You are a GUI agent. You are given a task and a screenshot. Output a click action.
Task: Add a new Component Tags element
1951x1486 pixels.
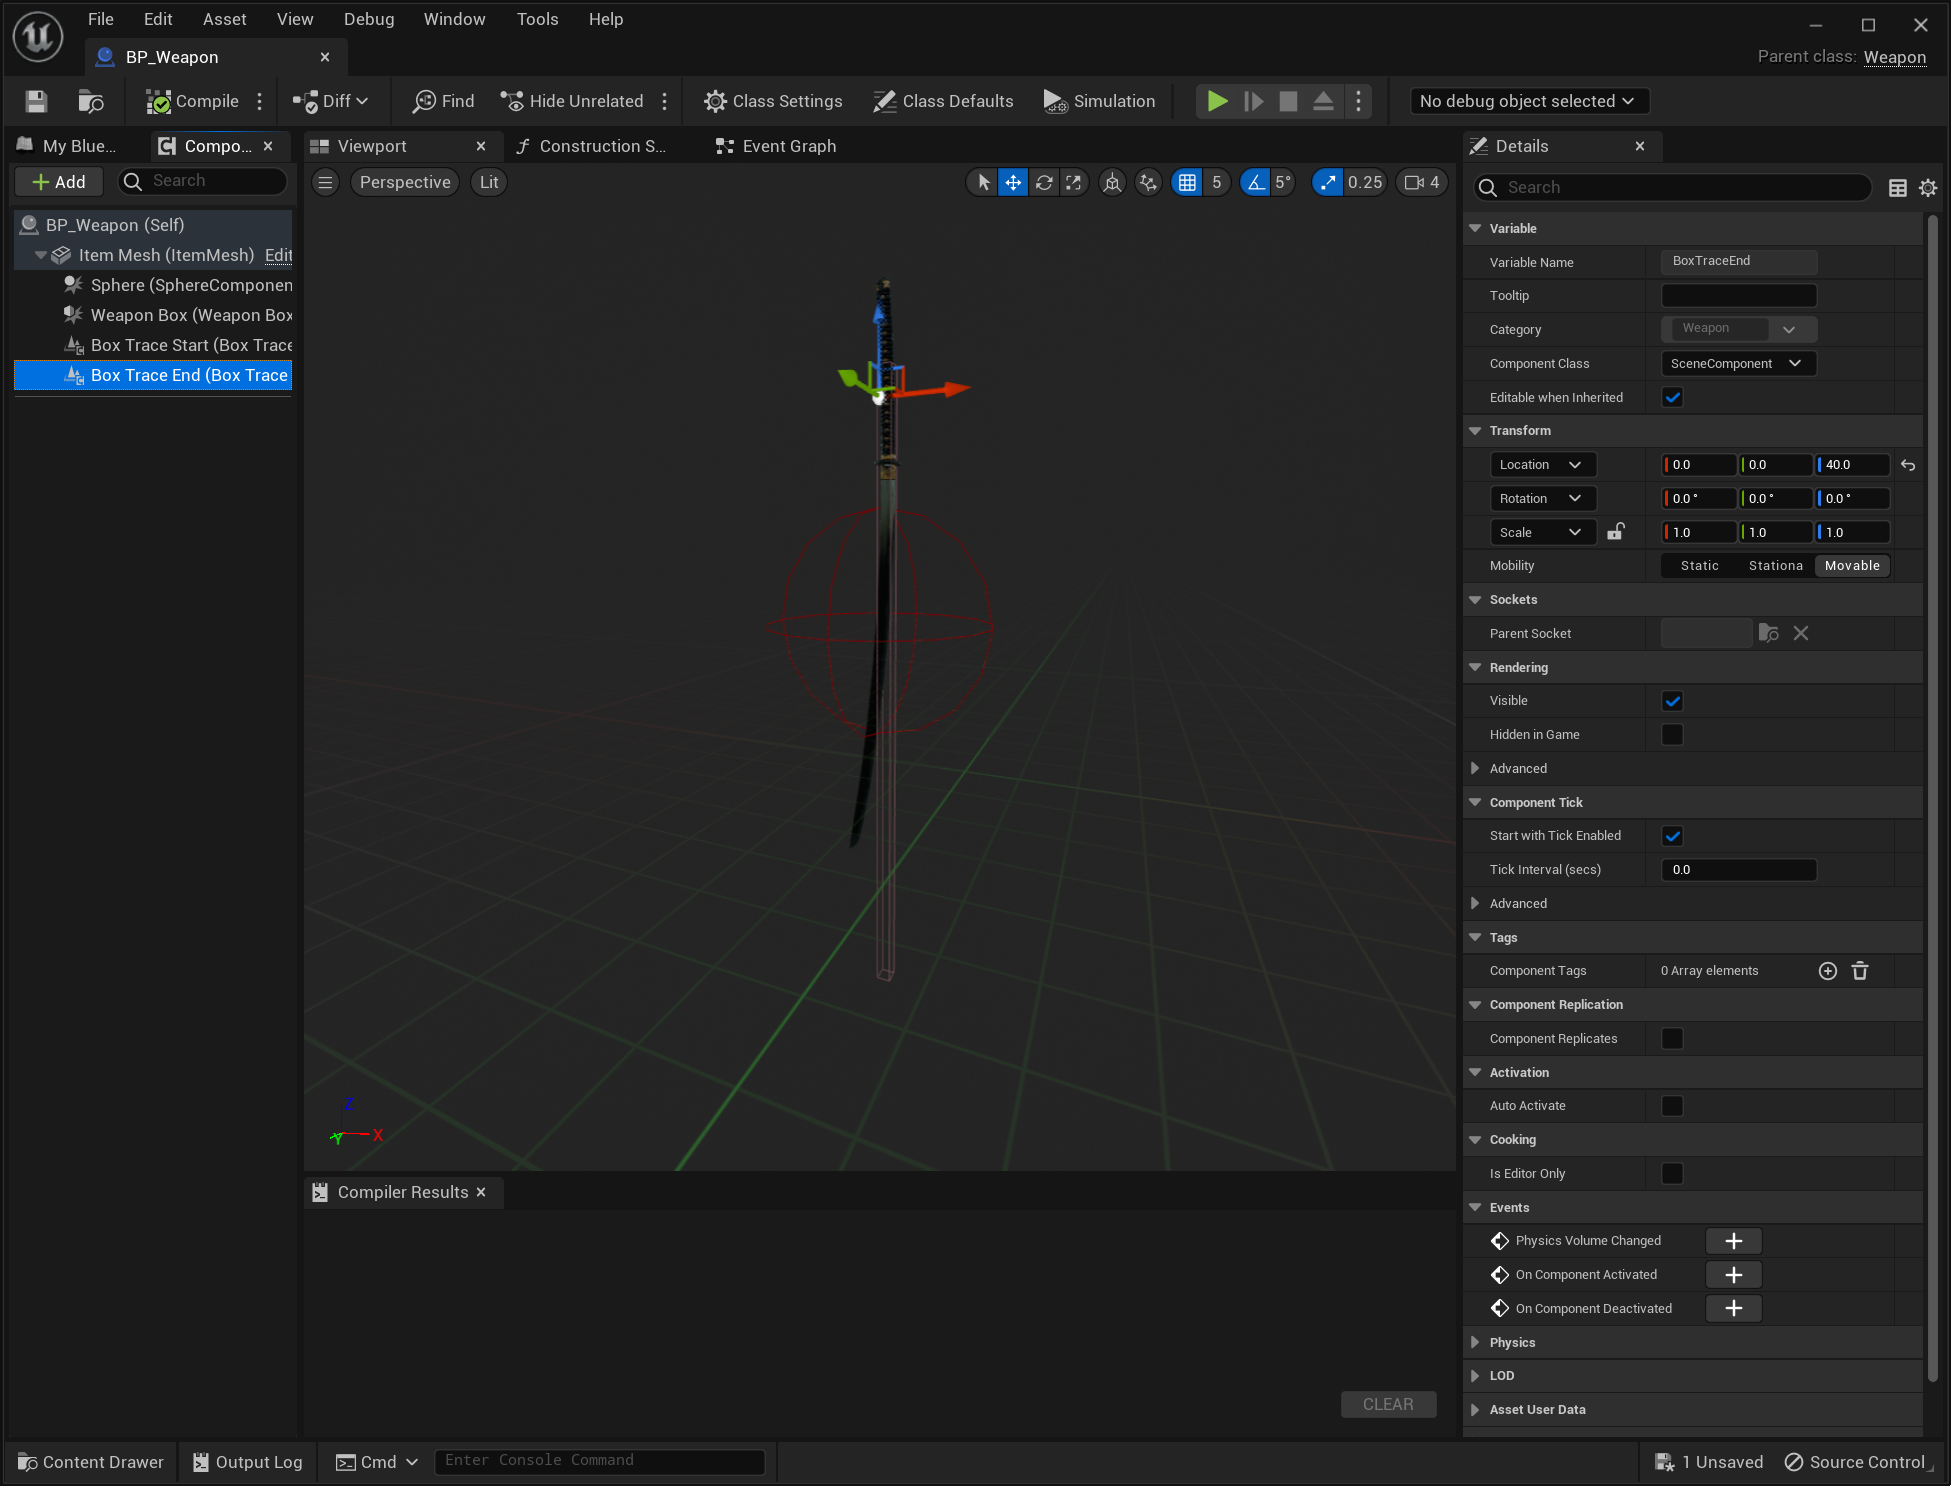tap(1828, 971)
